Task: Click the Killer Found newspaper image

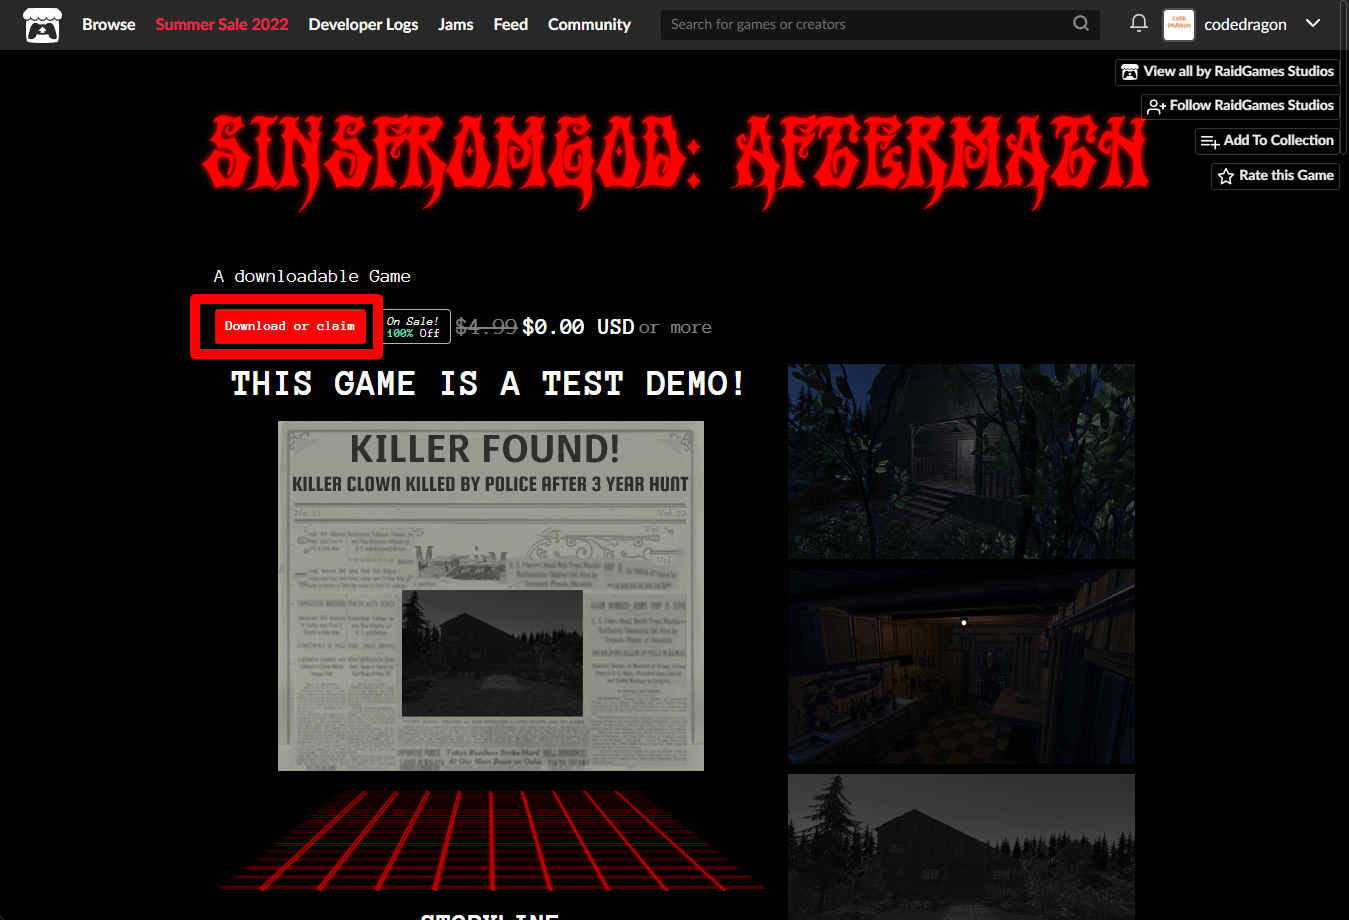Action: [491, 596]
